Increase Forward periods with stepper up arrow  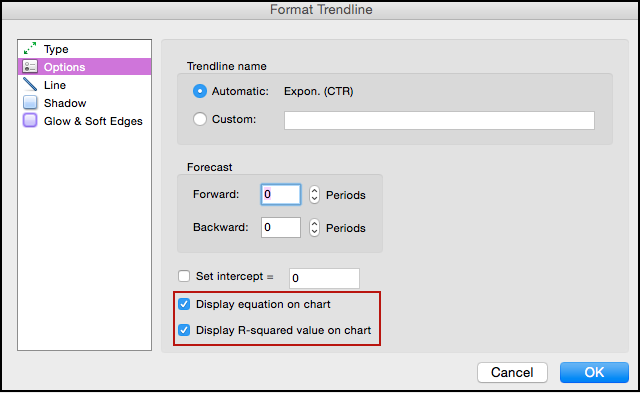point(314,191)
